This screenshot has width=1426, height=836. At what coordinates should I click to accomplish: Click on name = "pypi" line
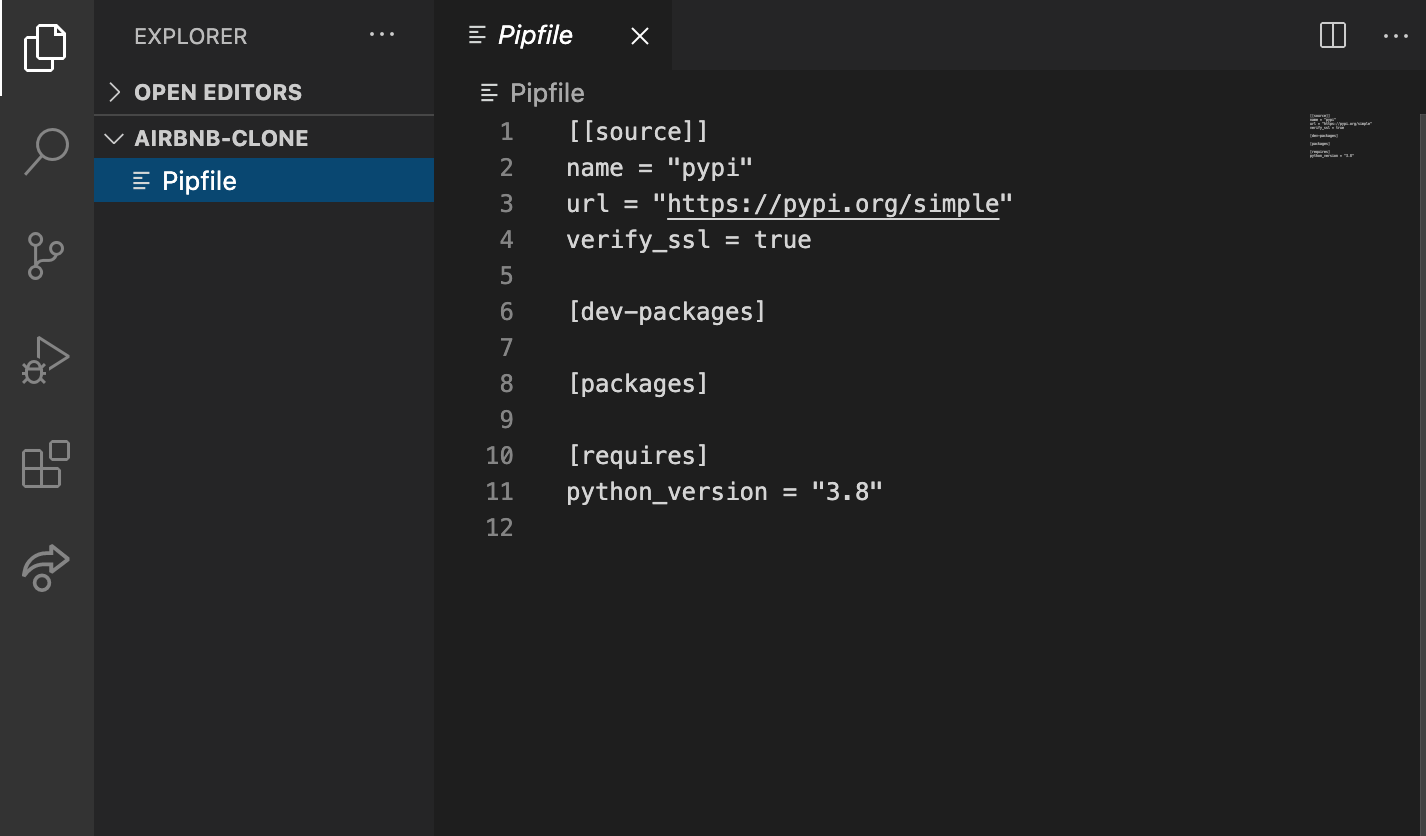tap(659, 168)
